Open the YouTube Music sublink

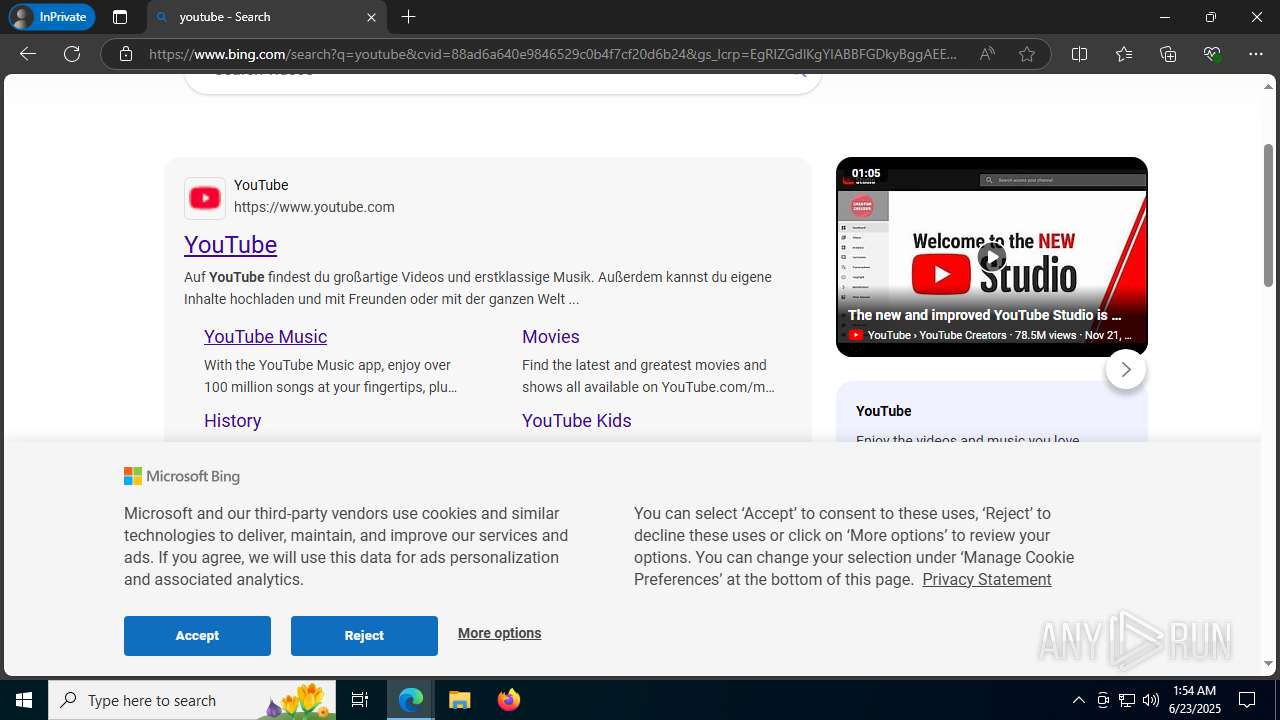point(265,337)
